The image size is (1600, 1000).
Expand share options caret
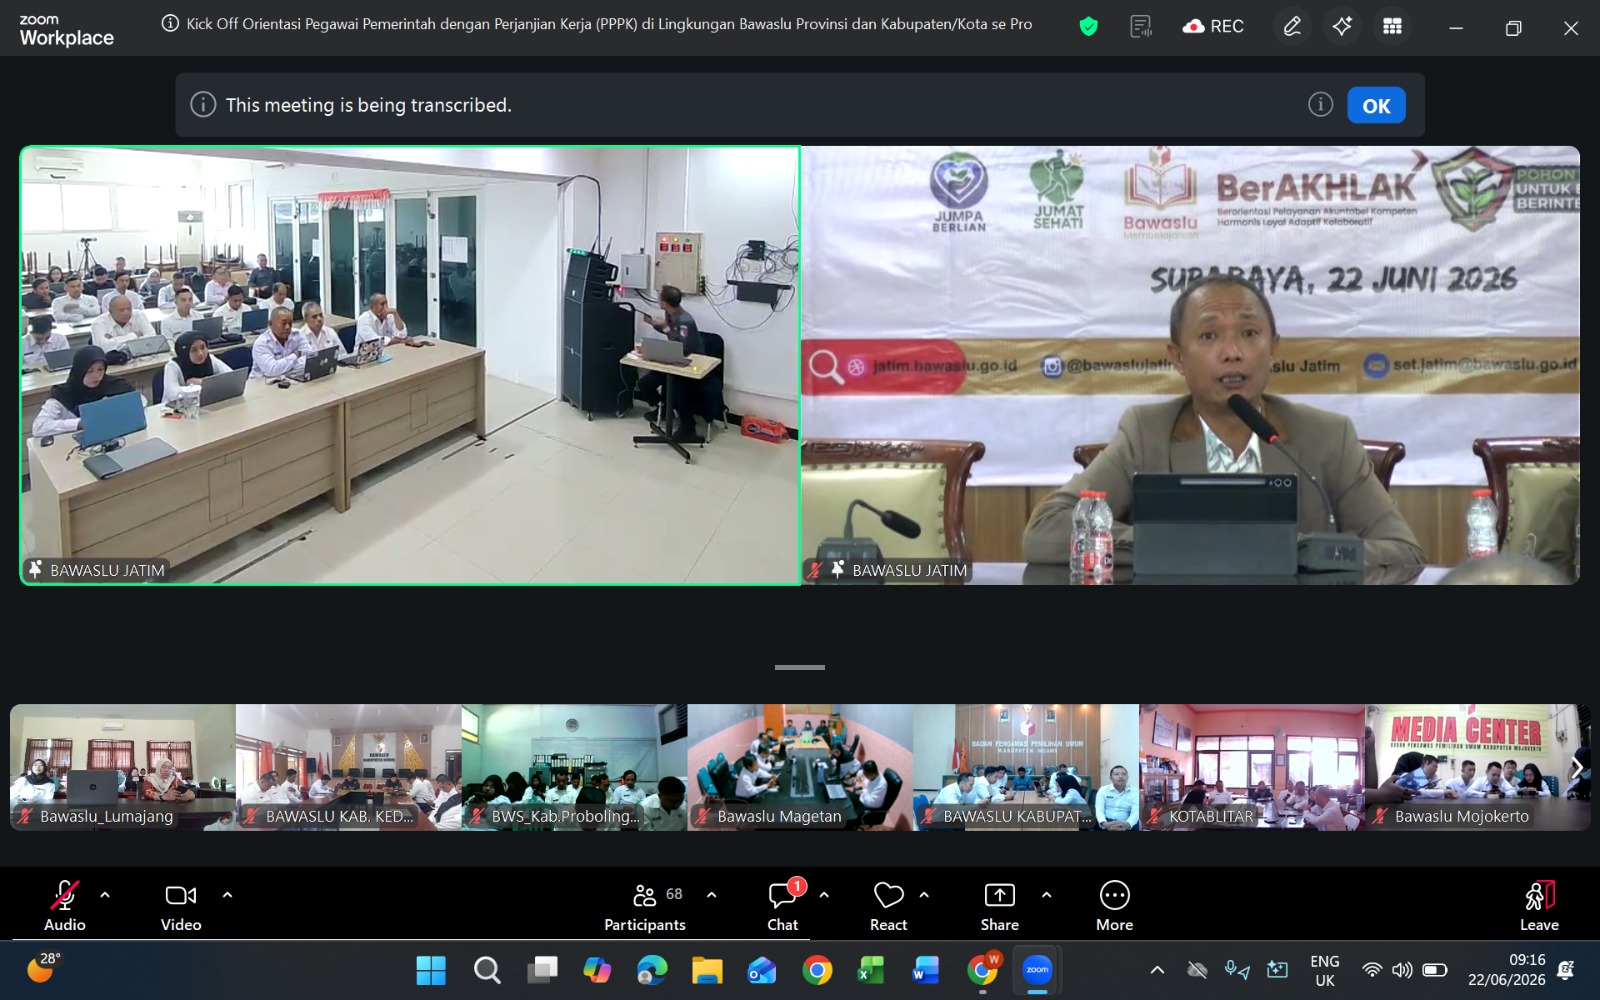pos(1046,895)
